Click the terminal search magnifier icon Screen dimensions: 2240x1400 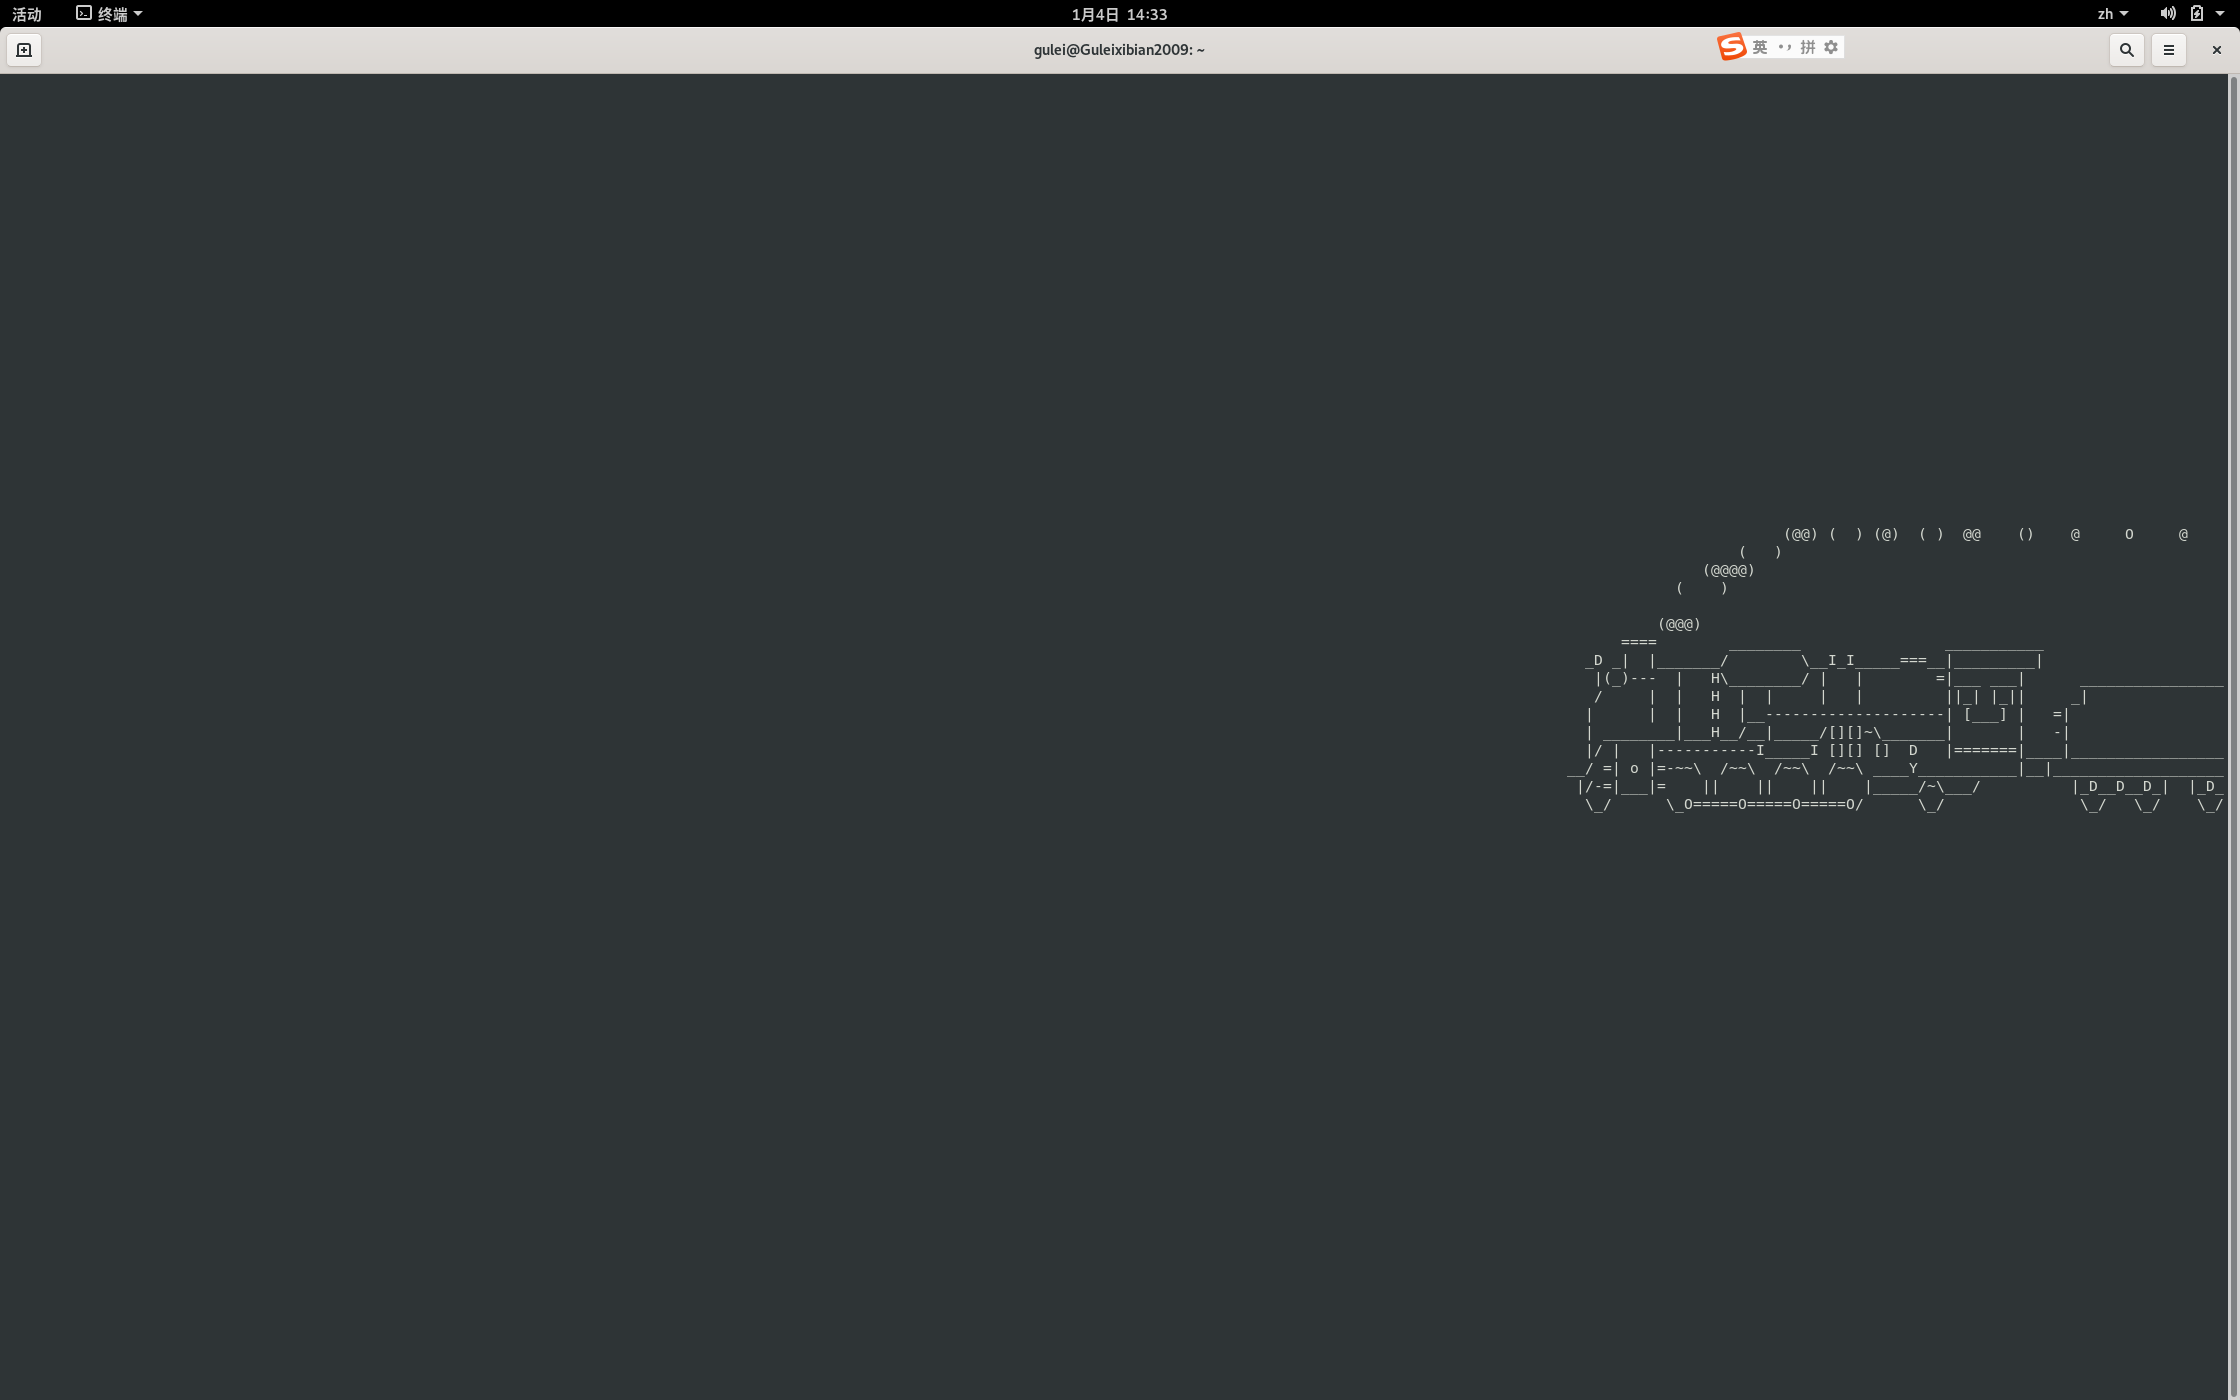click(2126, 50)
